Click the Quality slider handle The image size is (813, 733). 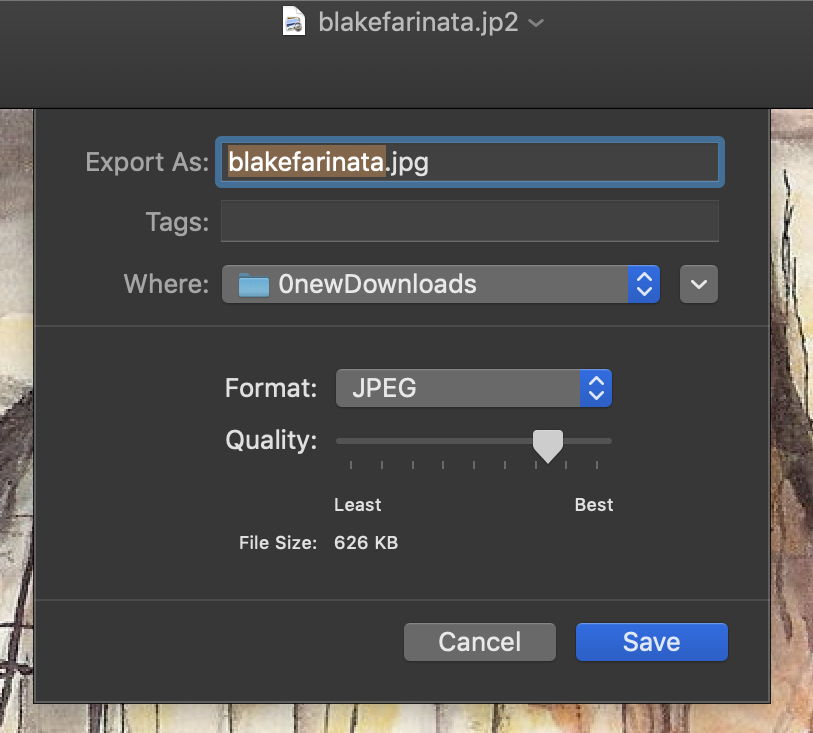548,444
